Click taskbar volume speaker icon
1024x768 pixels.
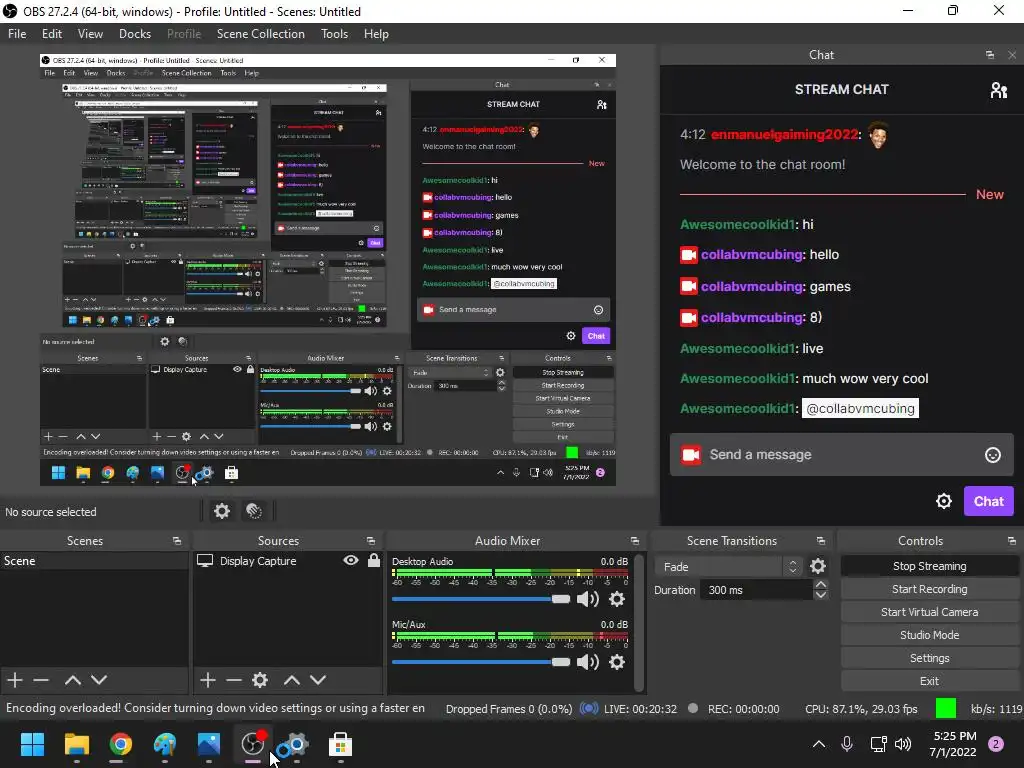[x=903, y=744]
